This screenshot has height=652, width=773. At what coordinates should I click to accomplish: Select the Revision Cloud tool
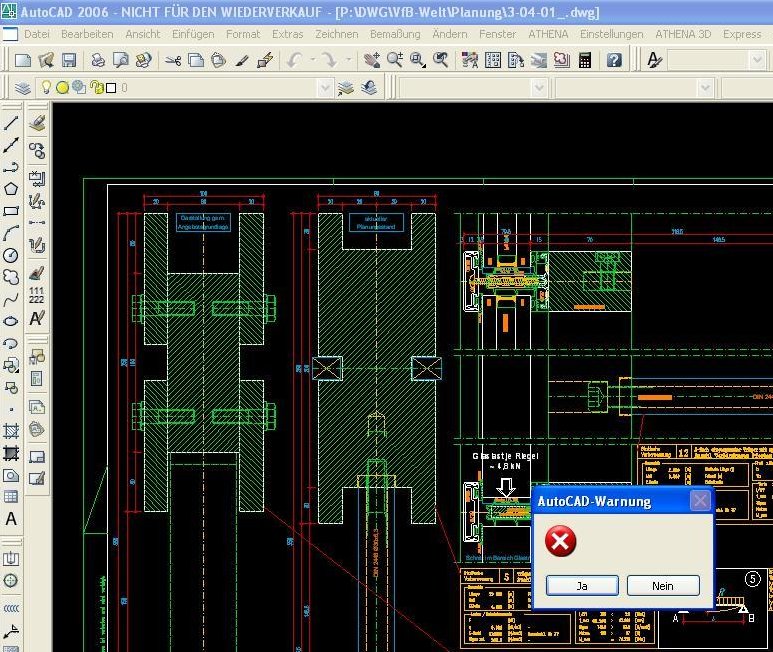pos(11,277)
